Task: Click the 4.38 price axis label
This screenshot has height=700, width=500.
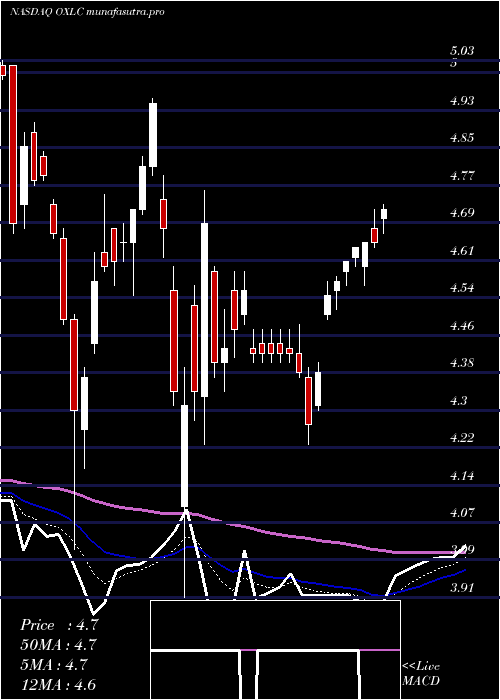Action: tap(462, 362)
